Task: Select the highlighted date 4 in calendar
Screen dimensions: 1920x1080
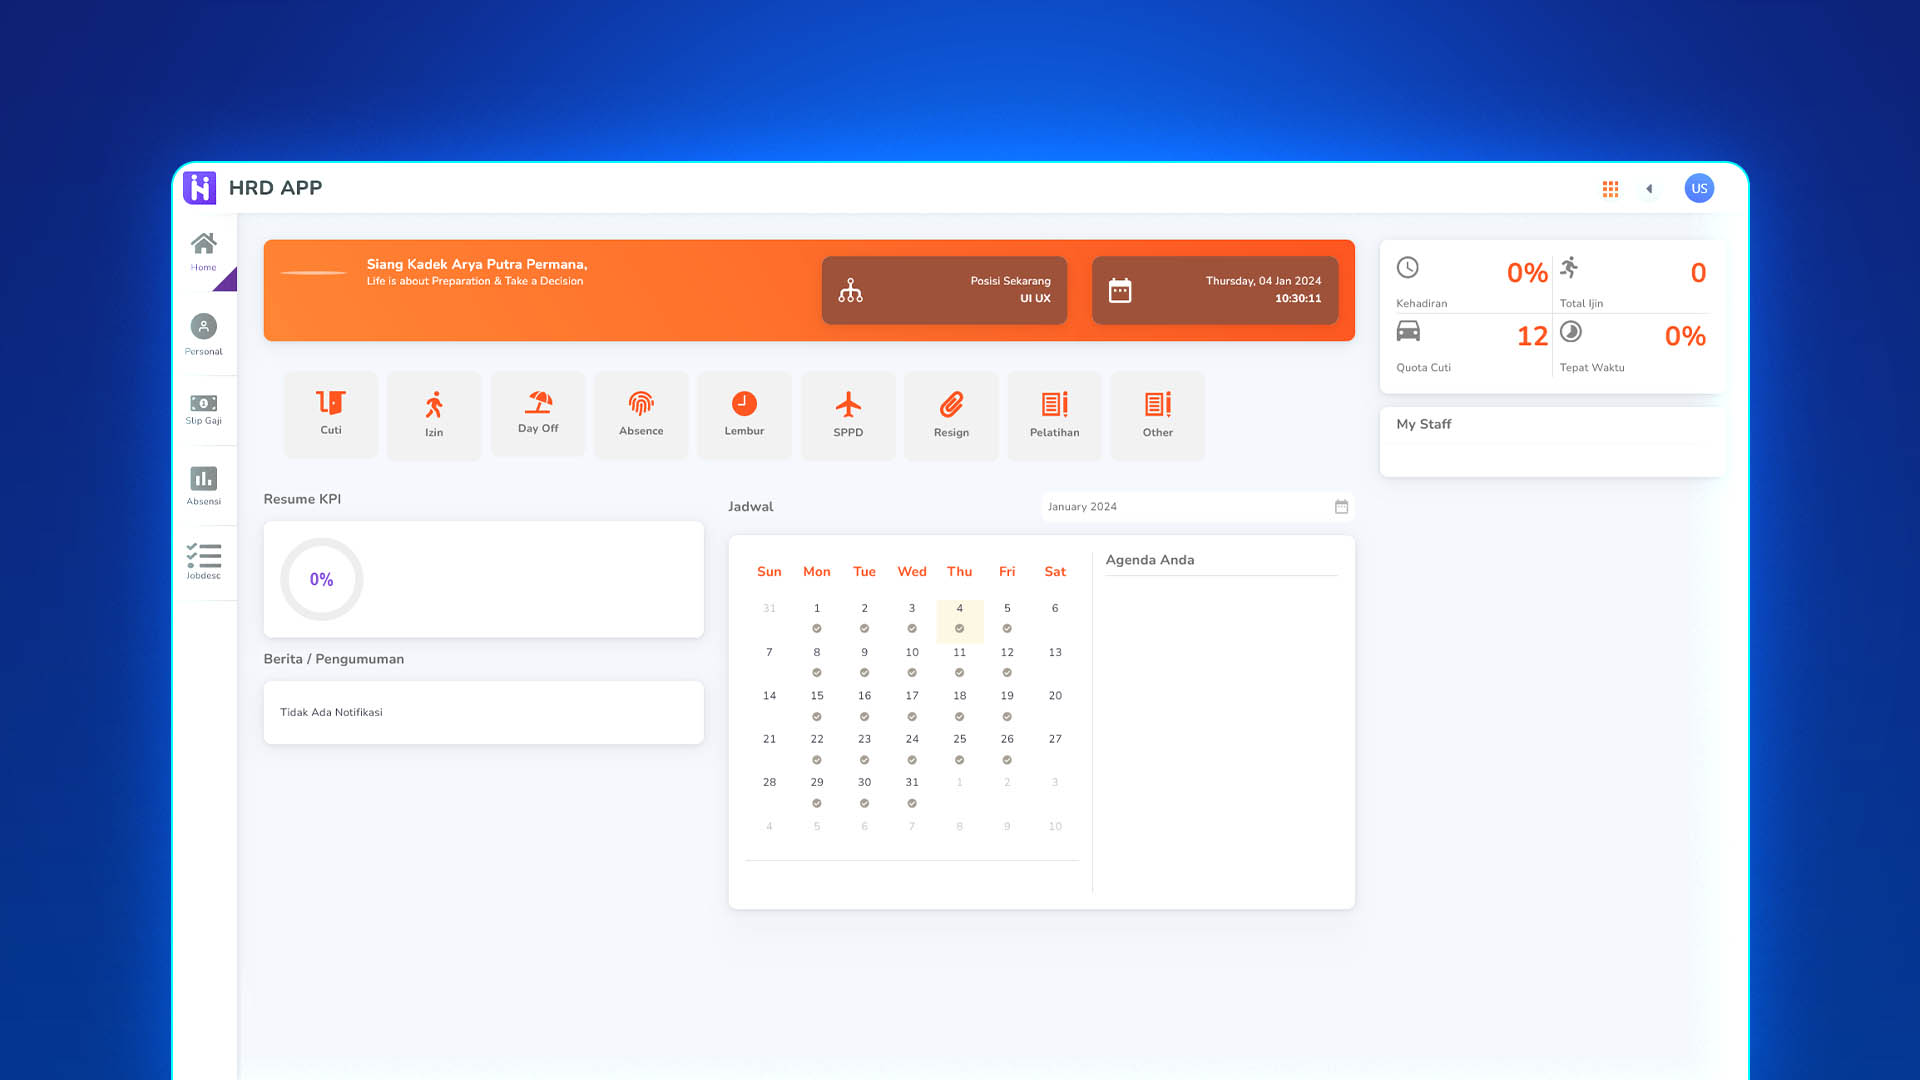Action: (959, 608)
